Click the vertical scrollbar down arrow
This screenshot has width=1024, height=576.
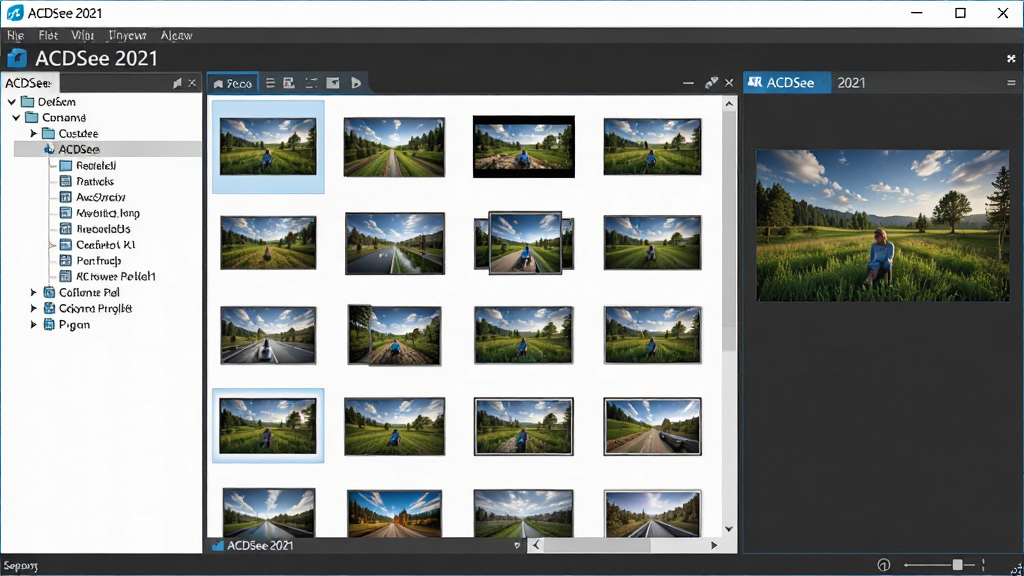[729, 529]
